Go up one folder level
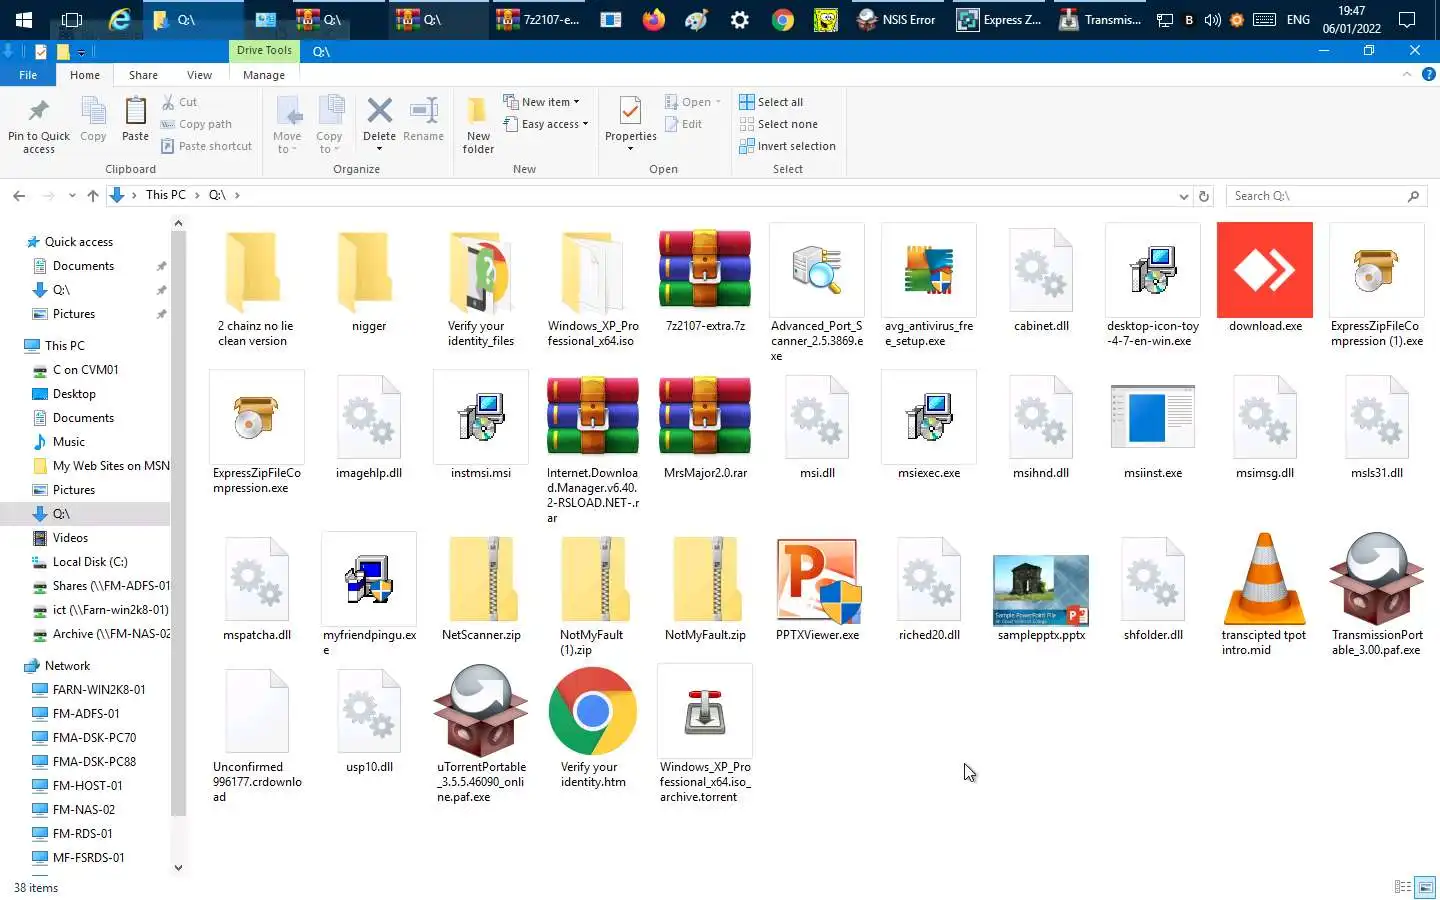This screenshot has width=1440, height=900. point(92,196)
